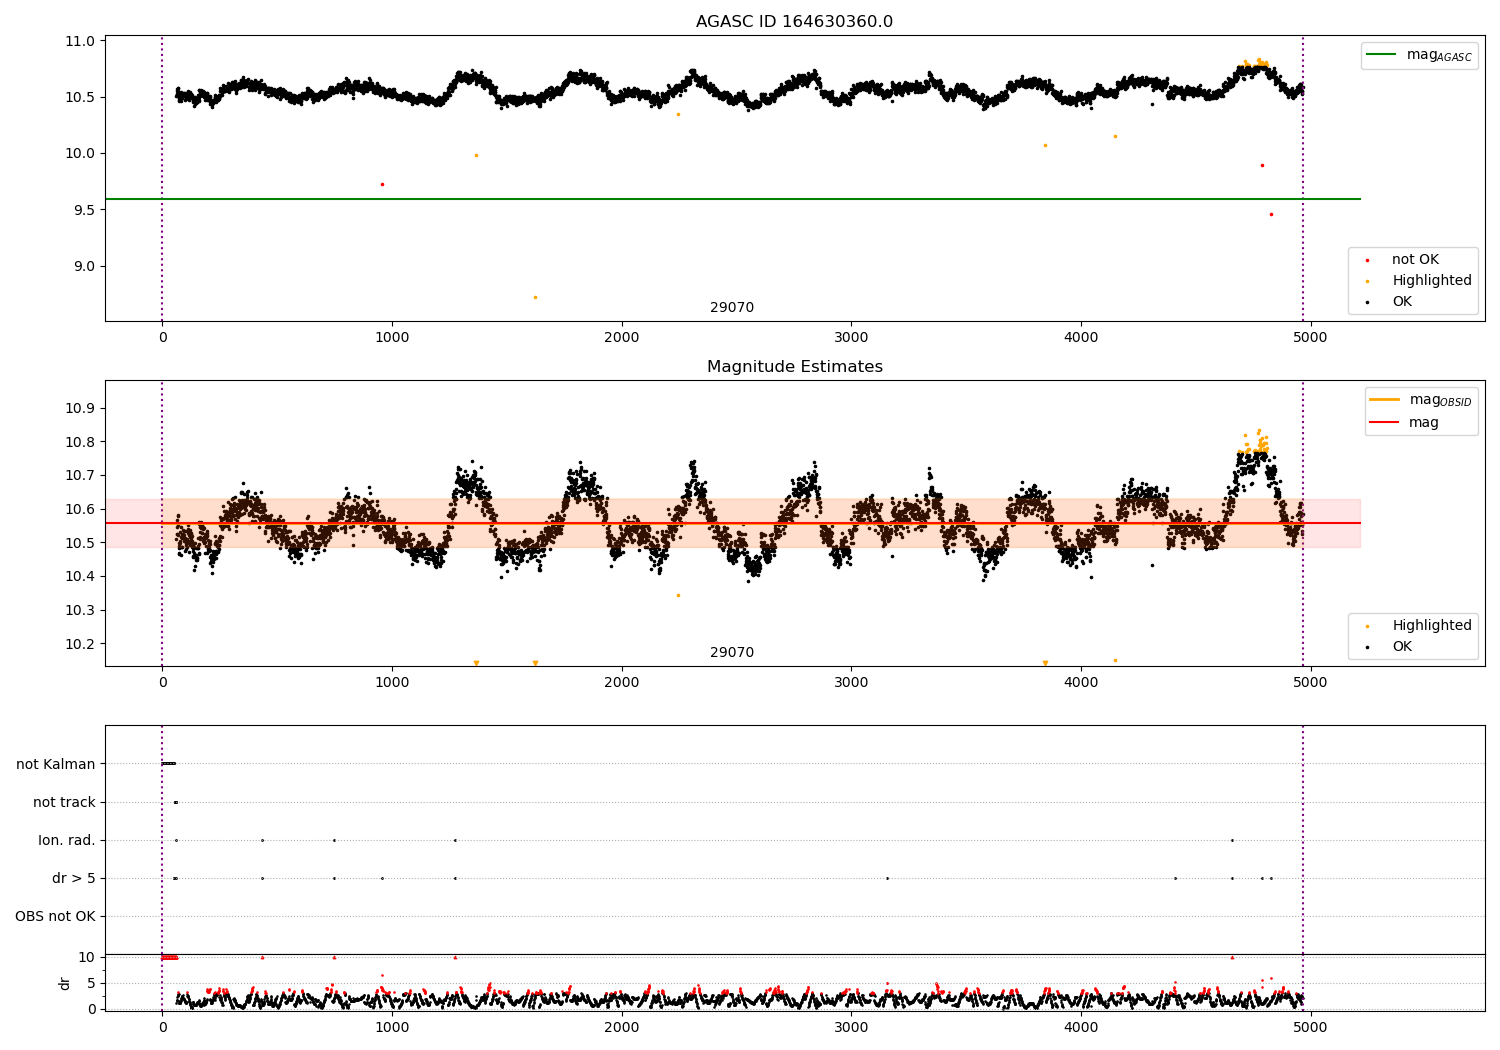
Task: Click y-axis tick '9.0' in top plot
Action: tap(84, 266)
